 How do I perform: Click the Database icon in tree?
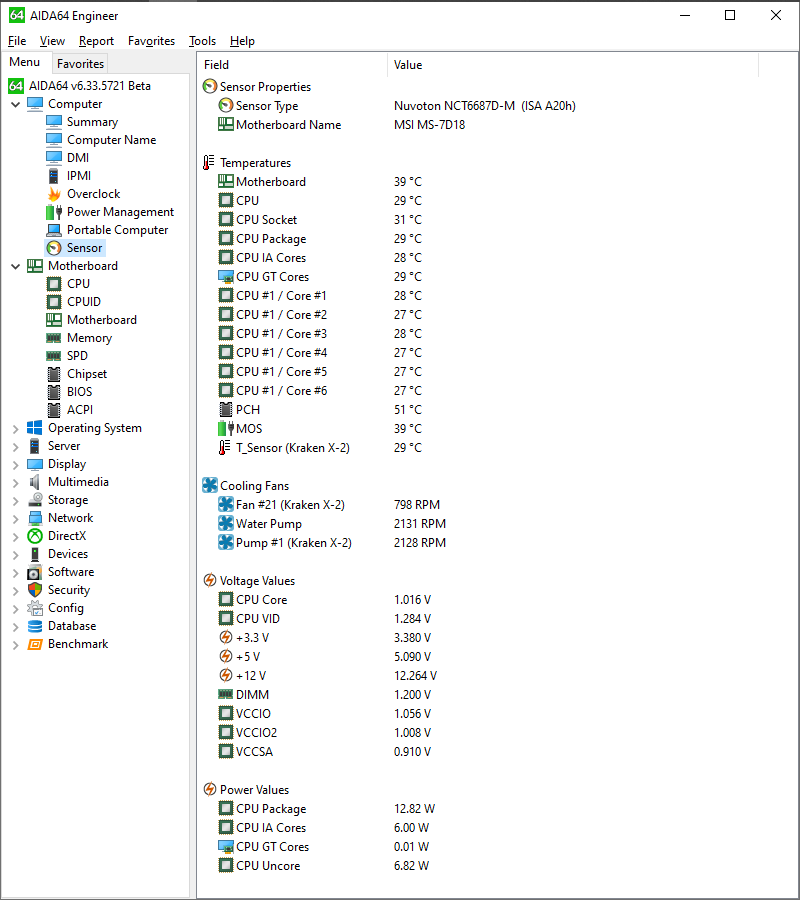pos(35,626)
